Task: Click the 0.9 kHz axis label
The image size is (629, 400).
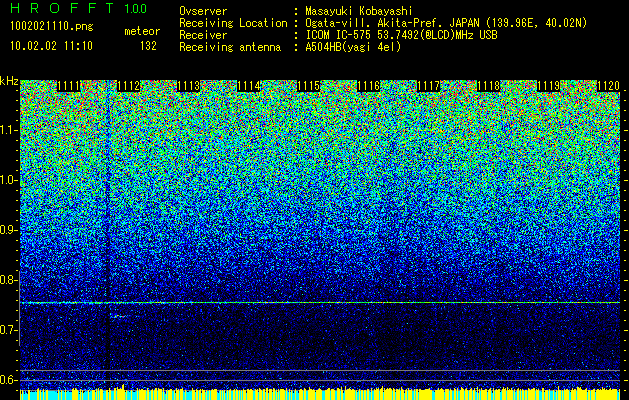Action: [x=9, y=230]
